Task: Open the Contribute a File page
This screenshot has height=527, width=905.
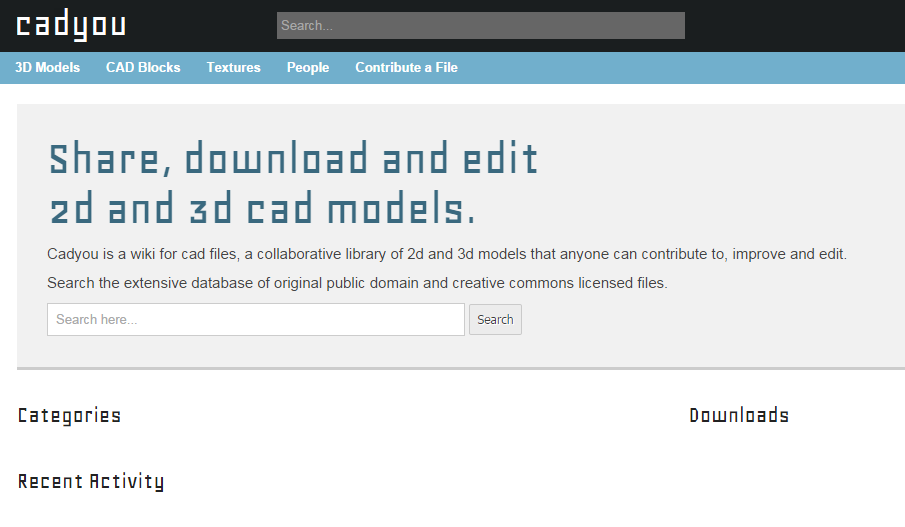Action: 406,67
